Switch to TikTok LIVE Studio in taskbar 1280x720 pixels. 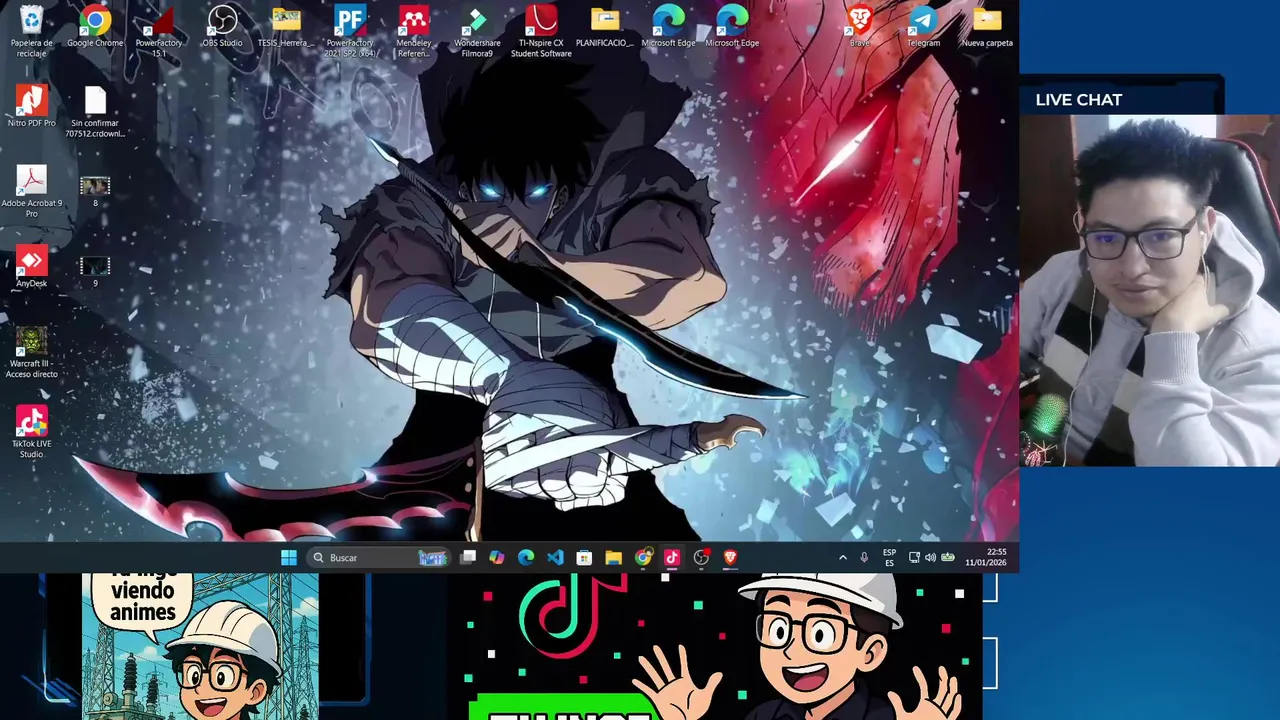pos(672,558)
